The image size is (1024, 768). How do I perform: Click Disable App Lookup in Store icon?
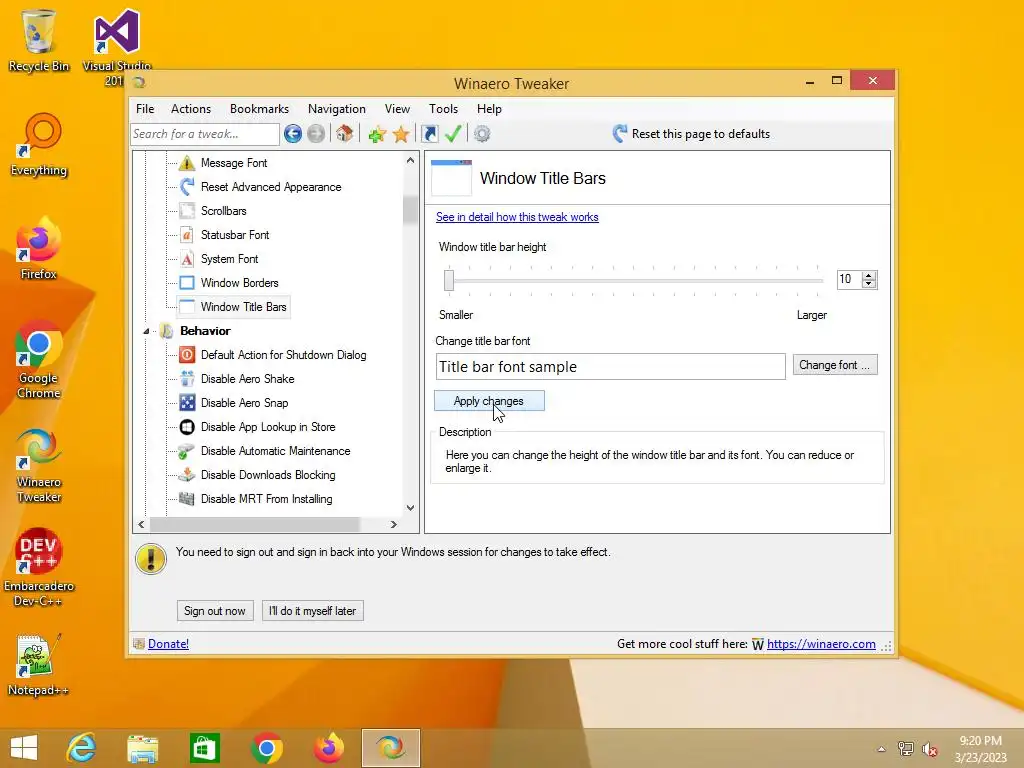click(x=187, y=427)
